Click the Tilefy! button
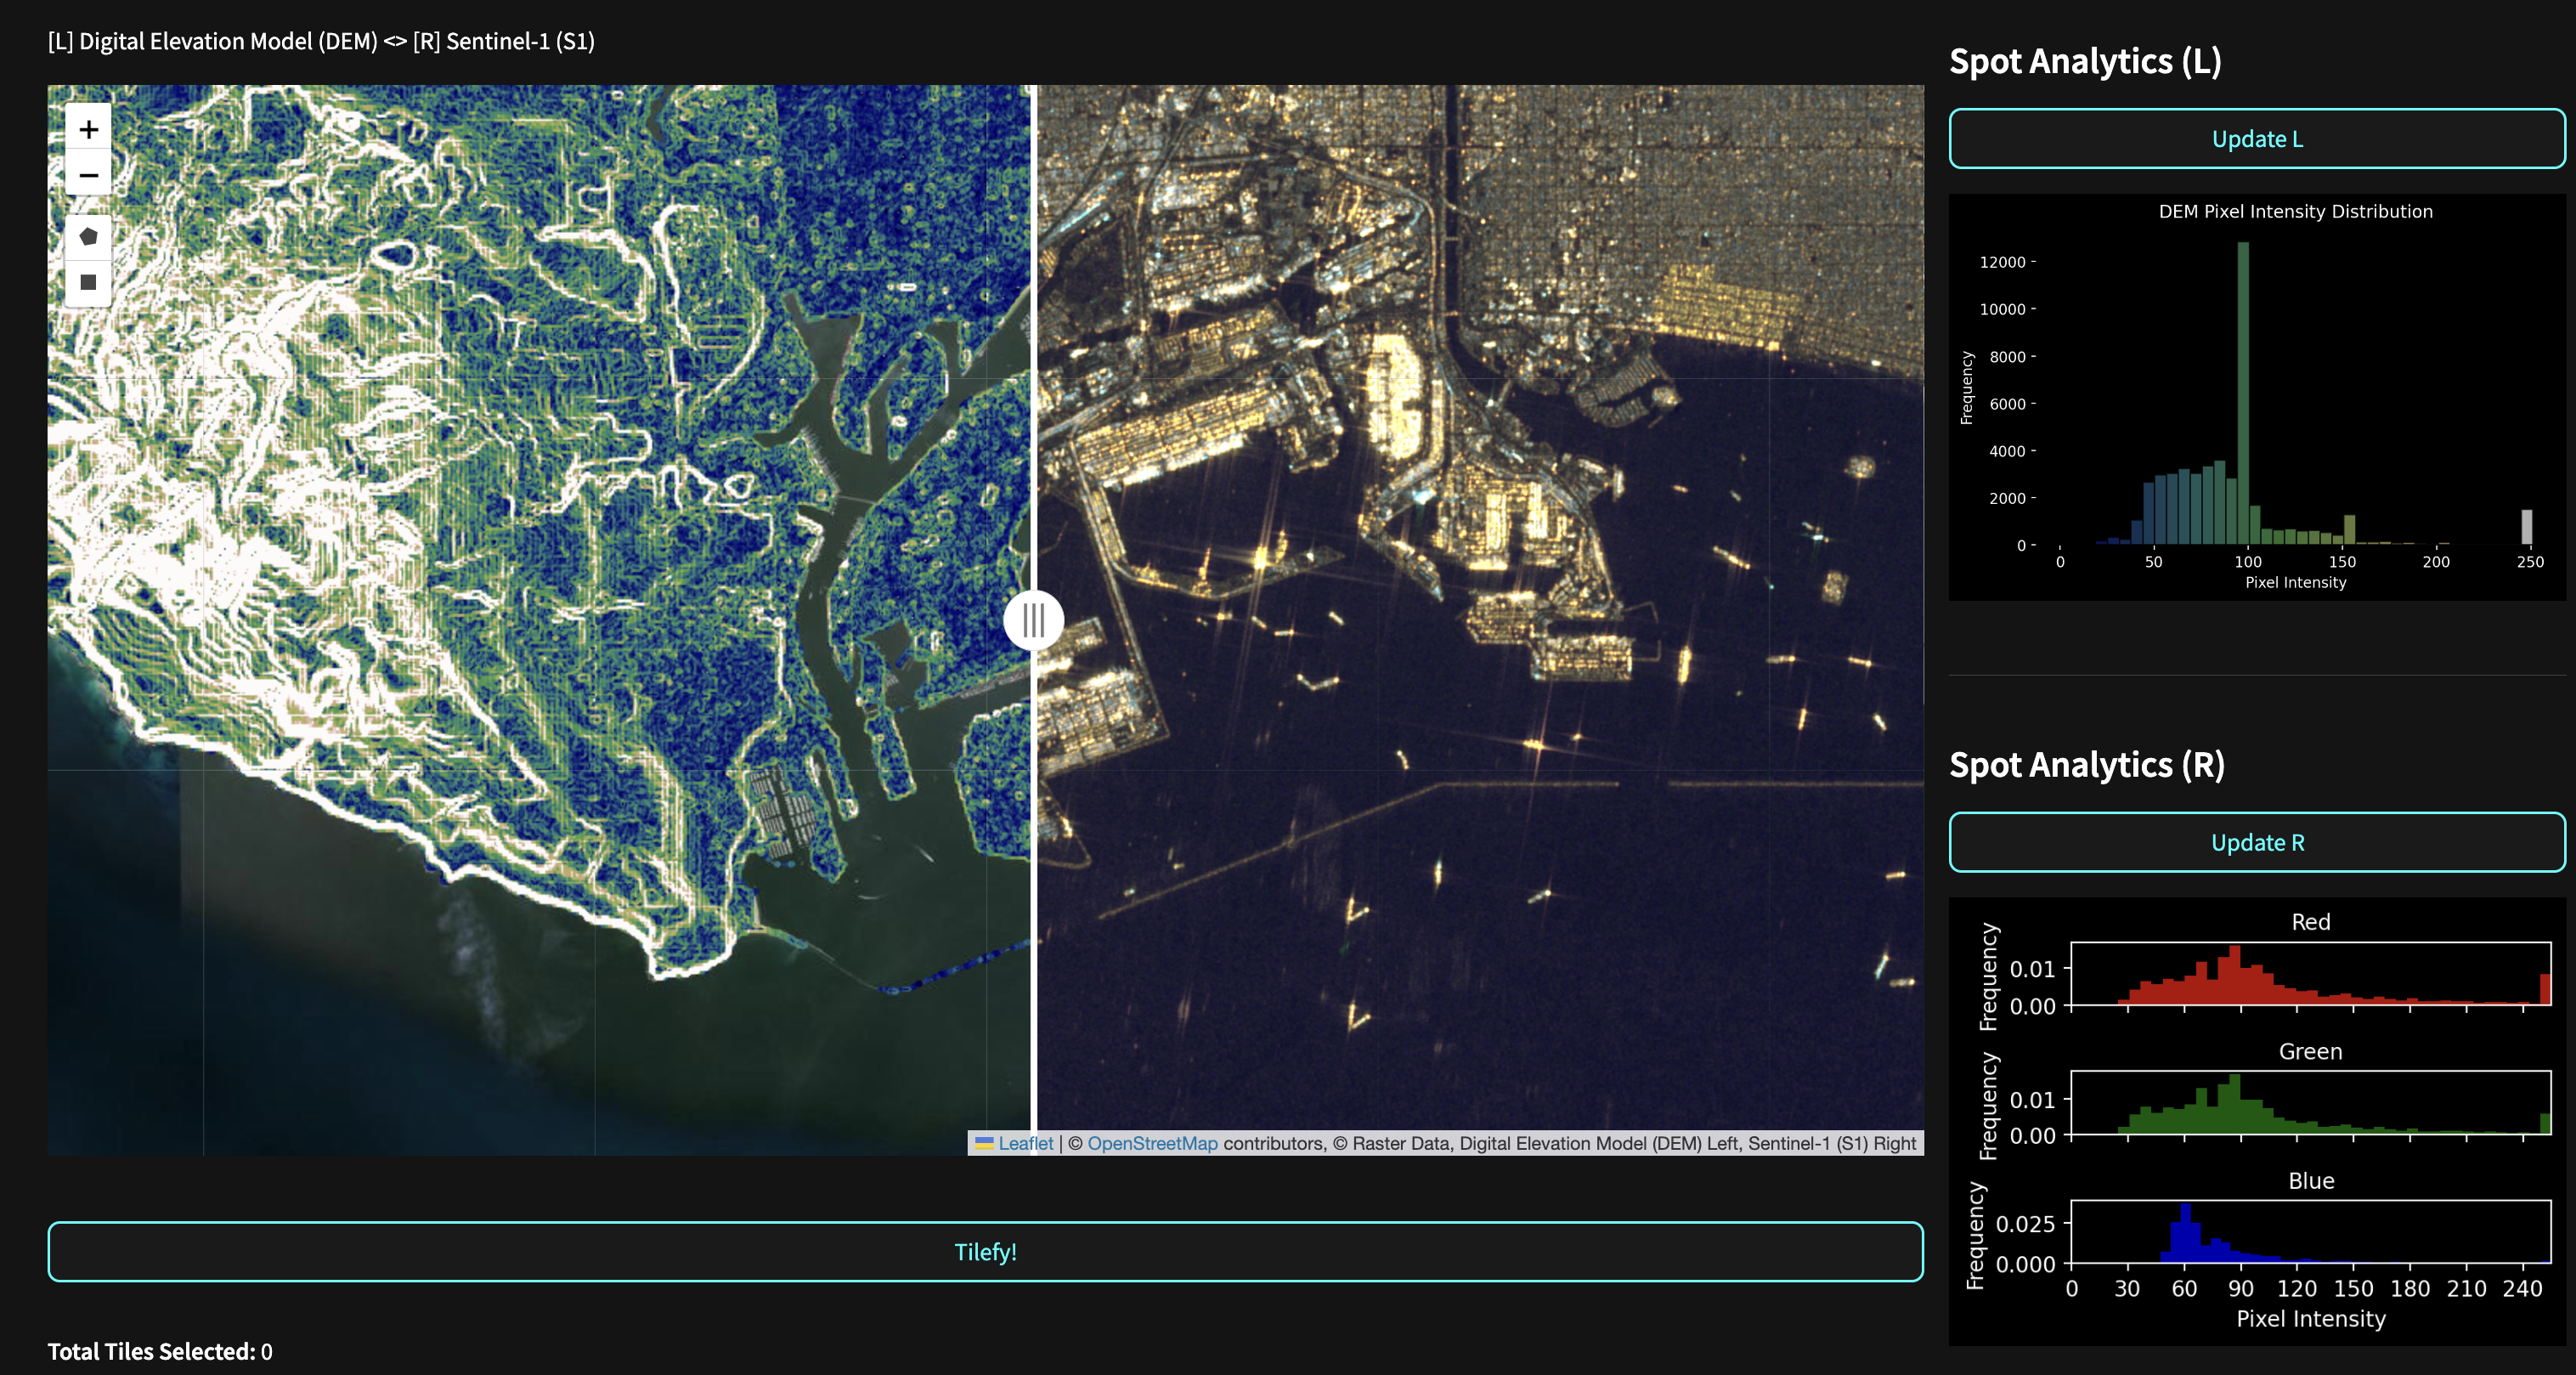Screen dimensions: 2576x1375 coord(985,1251)
